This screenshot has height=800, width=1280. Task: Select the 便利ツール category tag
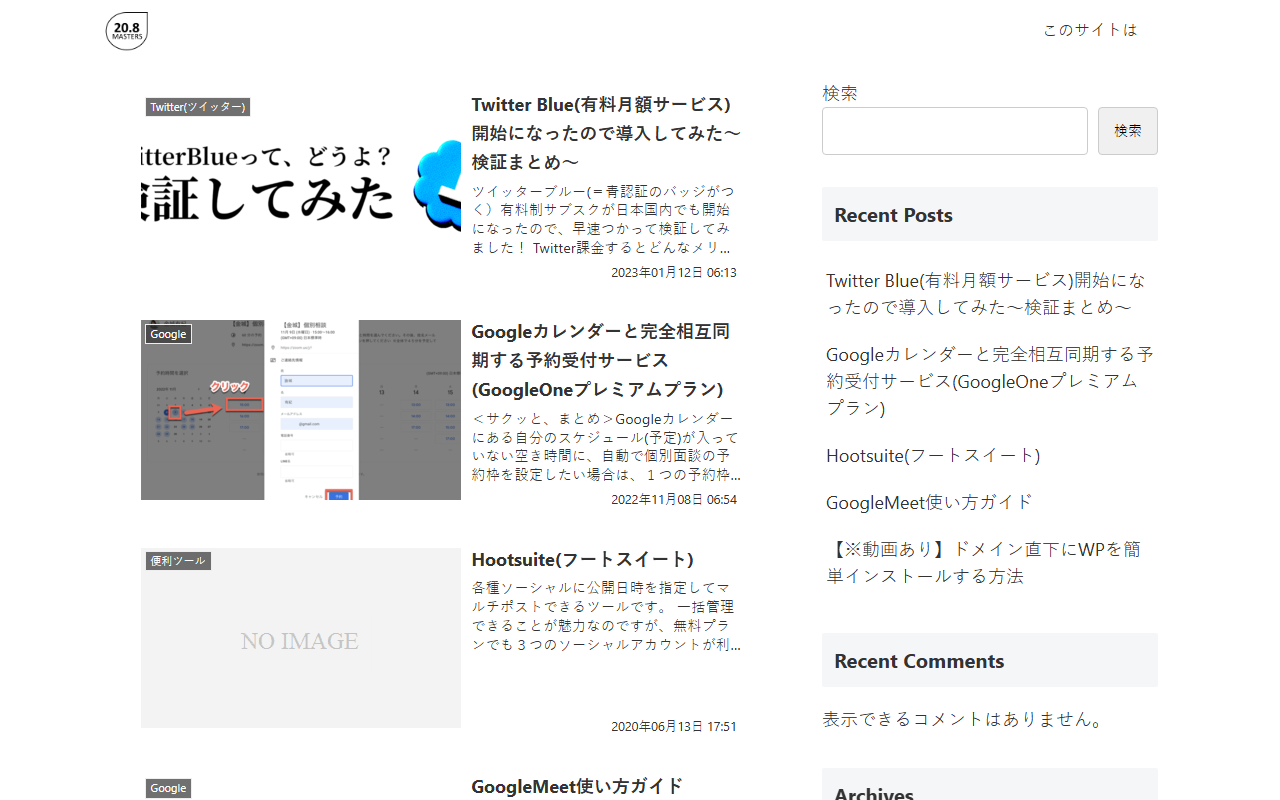coord(178,561)
